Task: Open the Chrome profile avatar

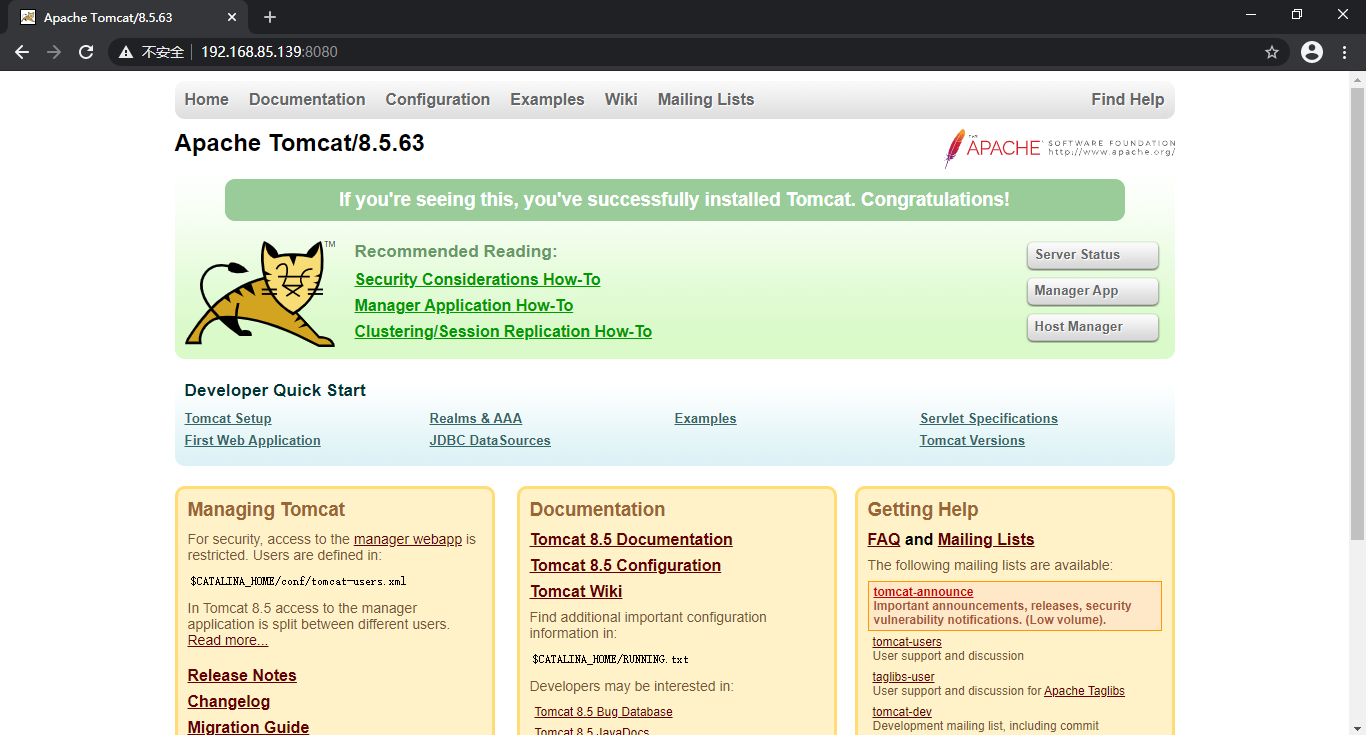Action: point(1312,52)
